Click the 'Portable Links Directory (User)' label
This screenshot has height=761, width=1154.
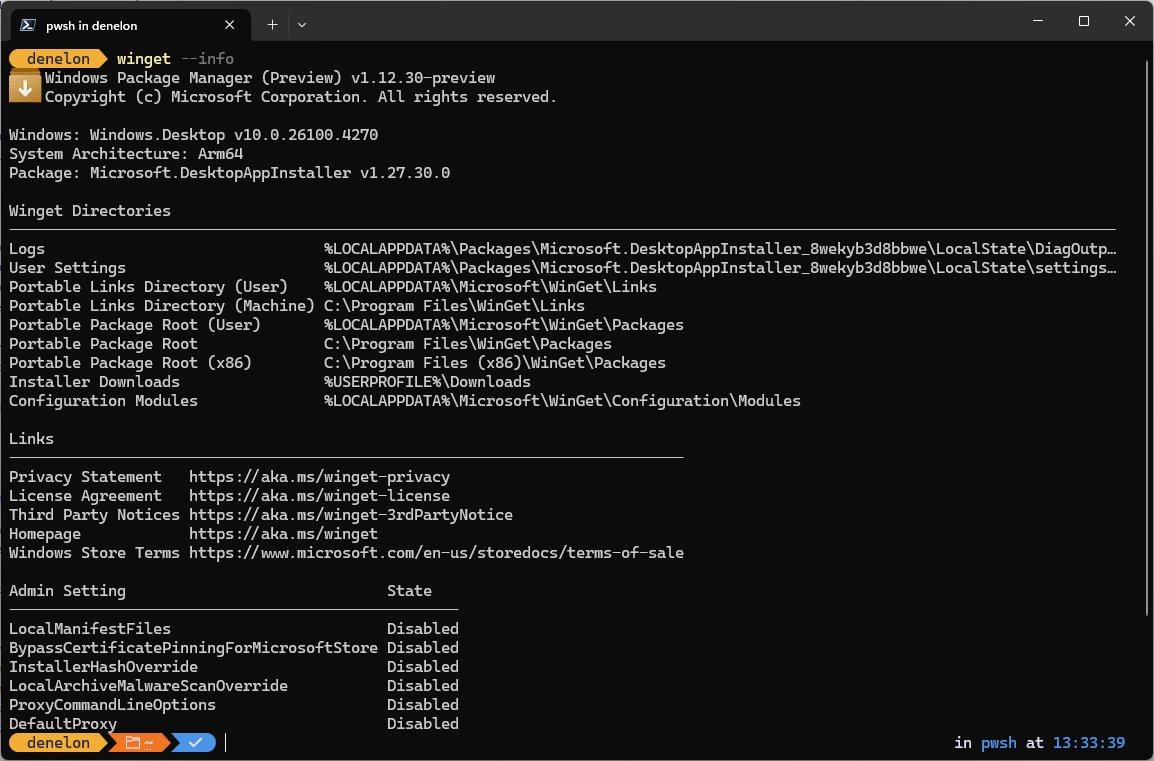[148, 287]
